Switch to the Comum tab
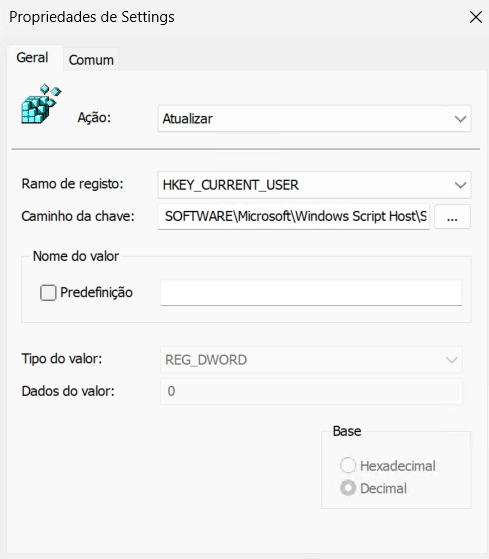Image resolution: width=489 pixels, height=559 pixels. click(x=91, y=60)
